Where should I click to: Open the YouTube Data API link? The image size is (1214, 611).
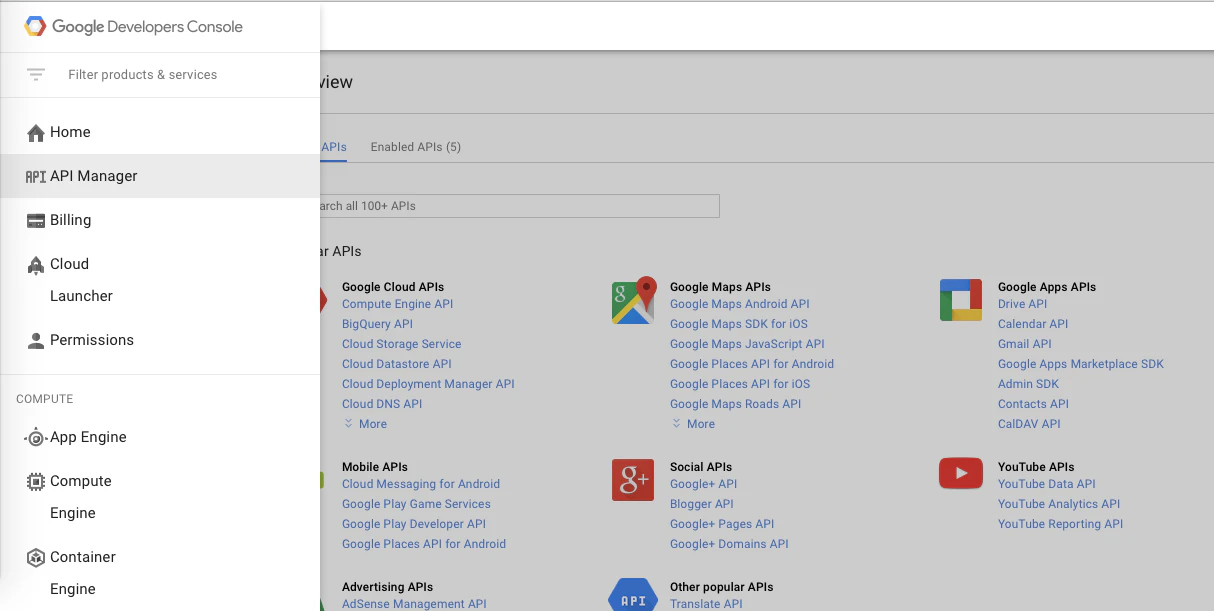pyautogui.click(x=1046, y=484)
